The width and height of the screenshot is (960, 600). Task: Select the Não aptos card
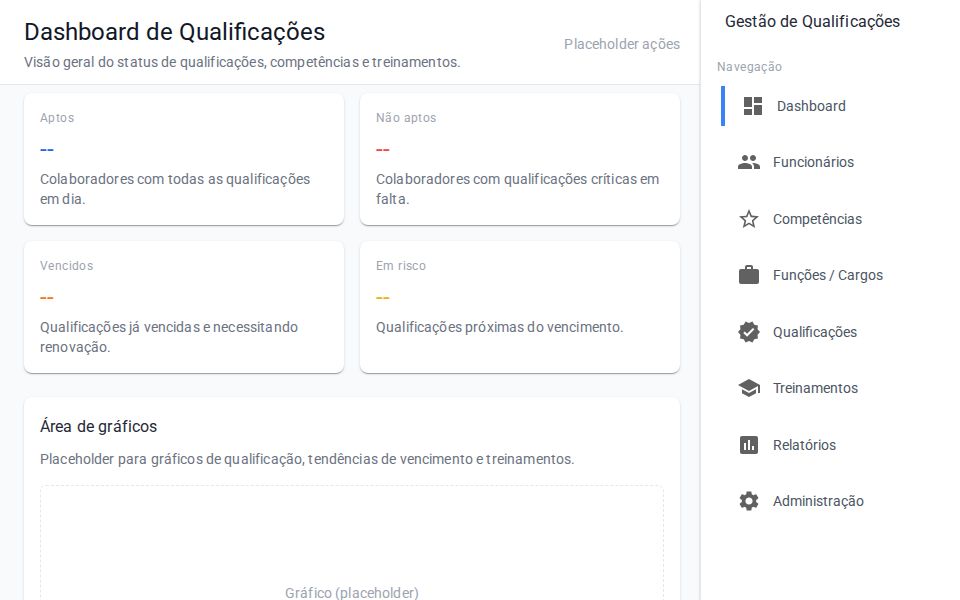click(520, 158)
